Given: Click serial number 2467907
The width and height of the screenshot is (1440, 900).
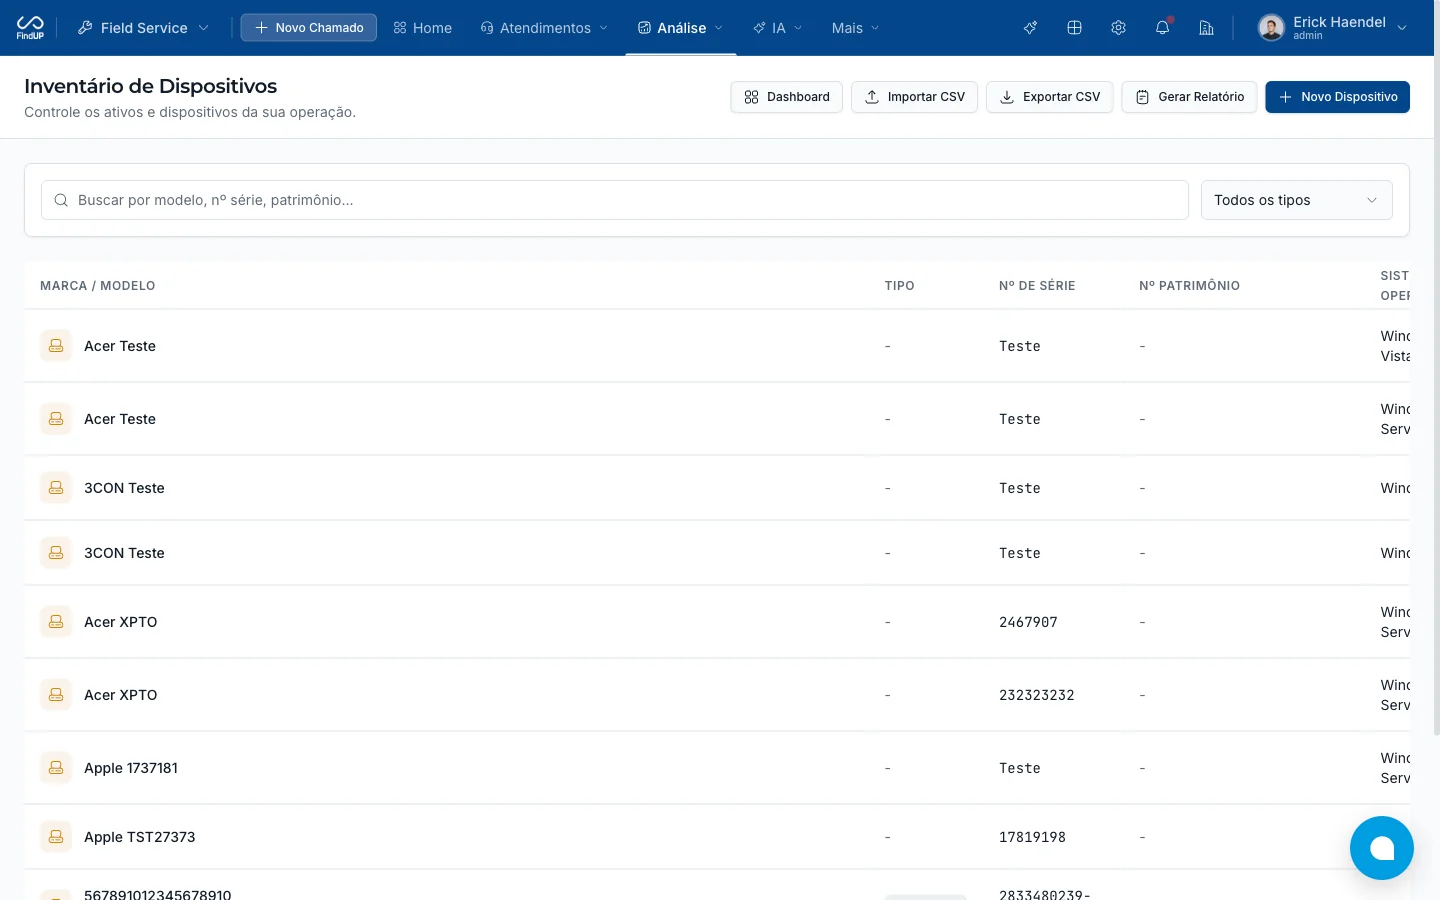Looking at the screenshot, I should pyautogui.click(x=1028, y=622).
